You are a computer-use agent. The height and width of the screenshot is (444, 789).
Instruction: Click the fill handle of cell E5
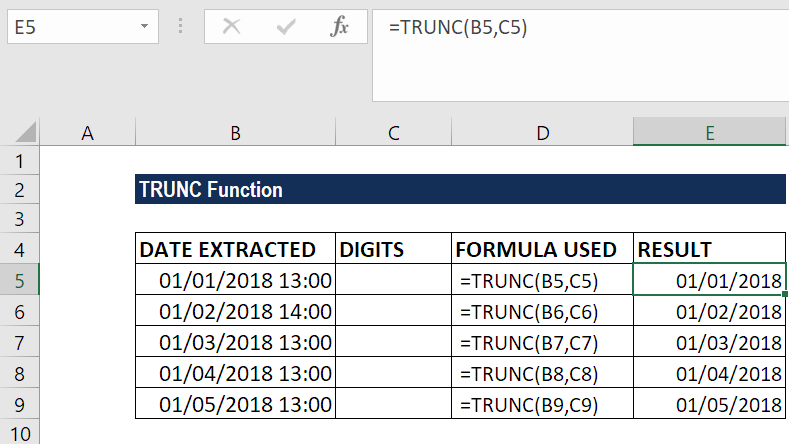(x=785, y=294)
